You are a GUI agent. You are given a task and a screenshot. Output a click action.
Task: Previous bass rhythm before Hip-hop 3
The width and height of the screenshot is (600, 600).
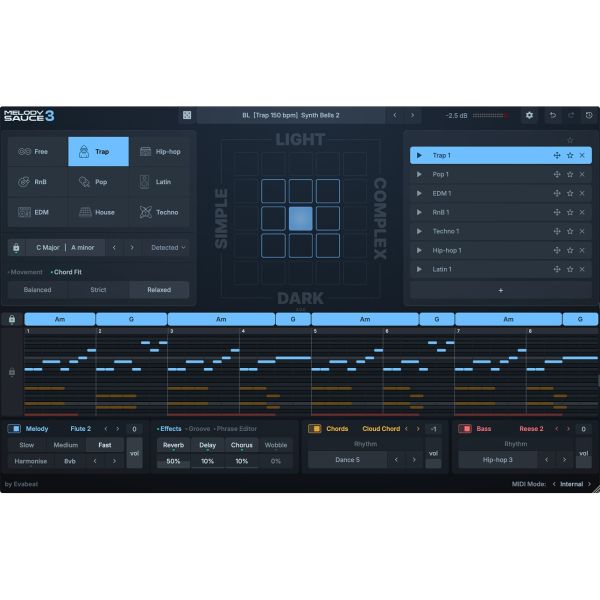(546, 460)
